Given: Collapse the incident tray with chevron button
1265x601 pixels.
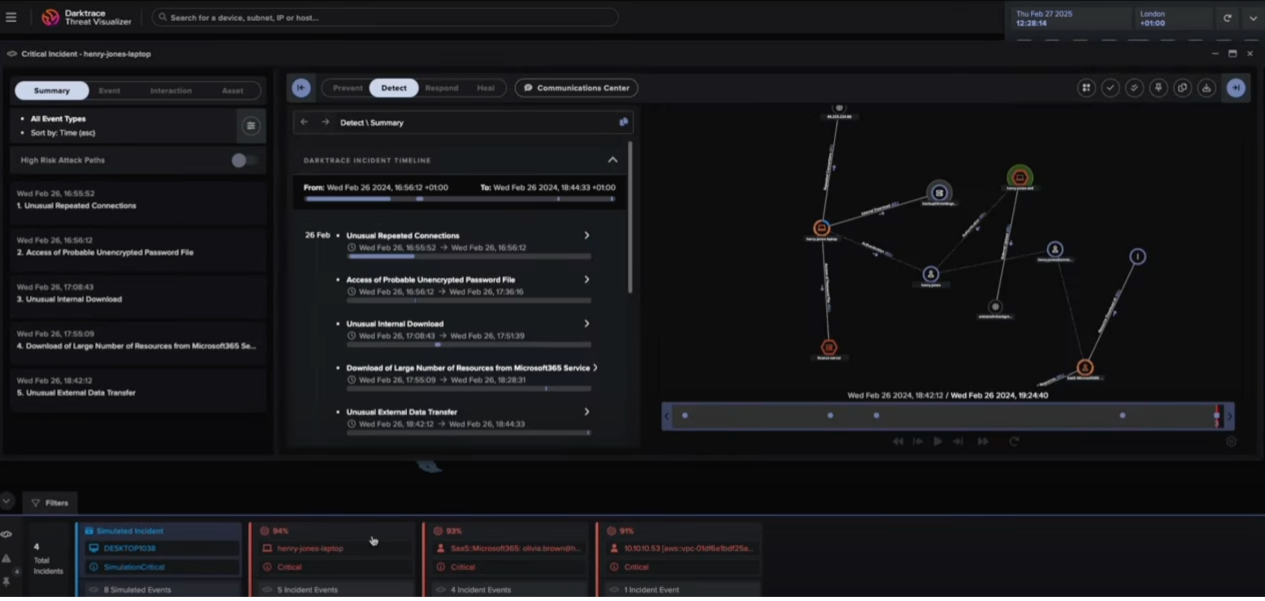Looking at the screenshot, I should [x=7, y=501].
